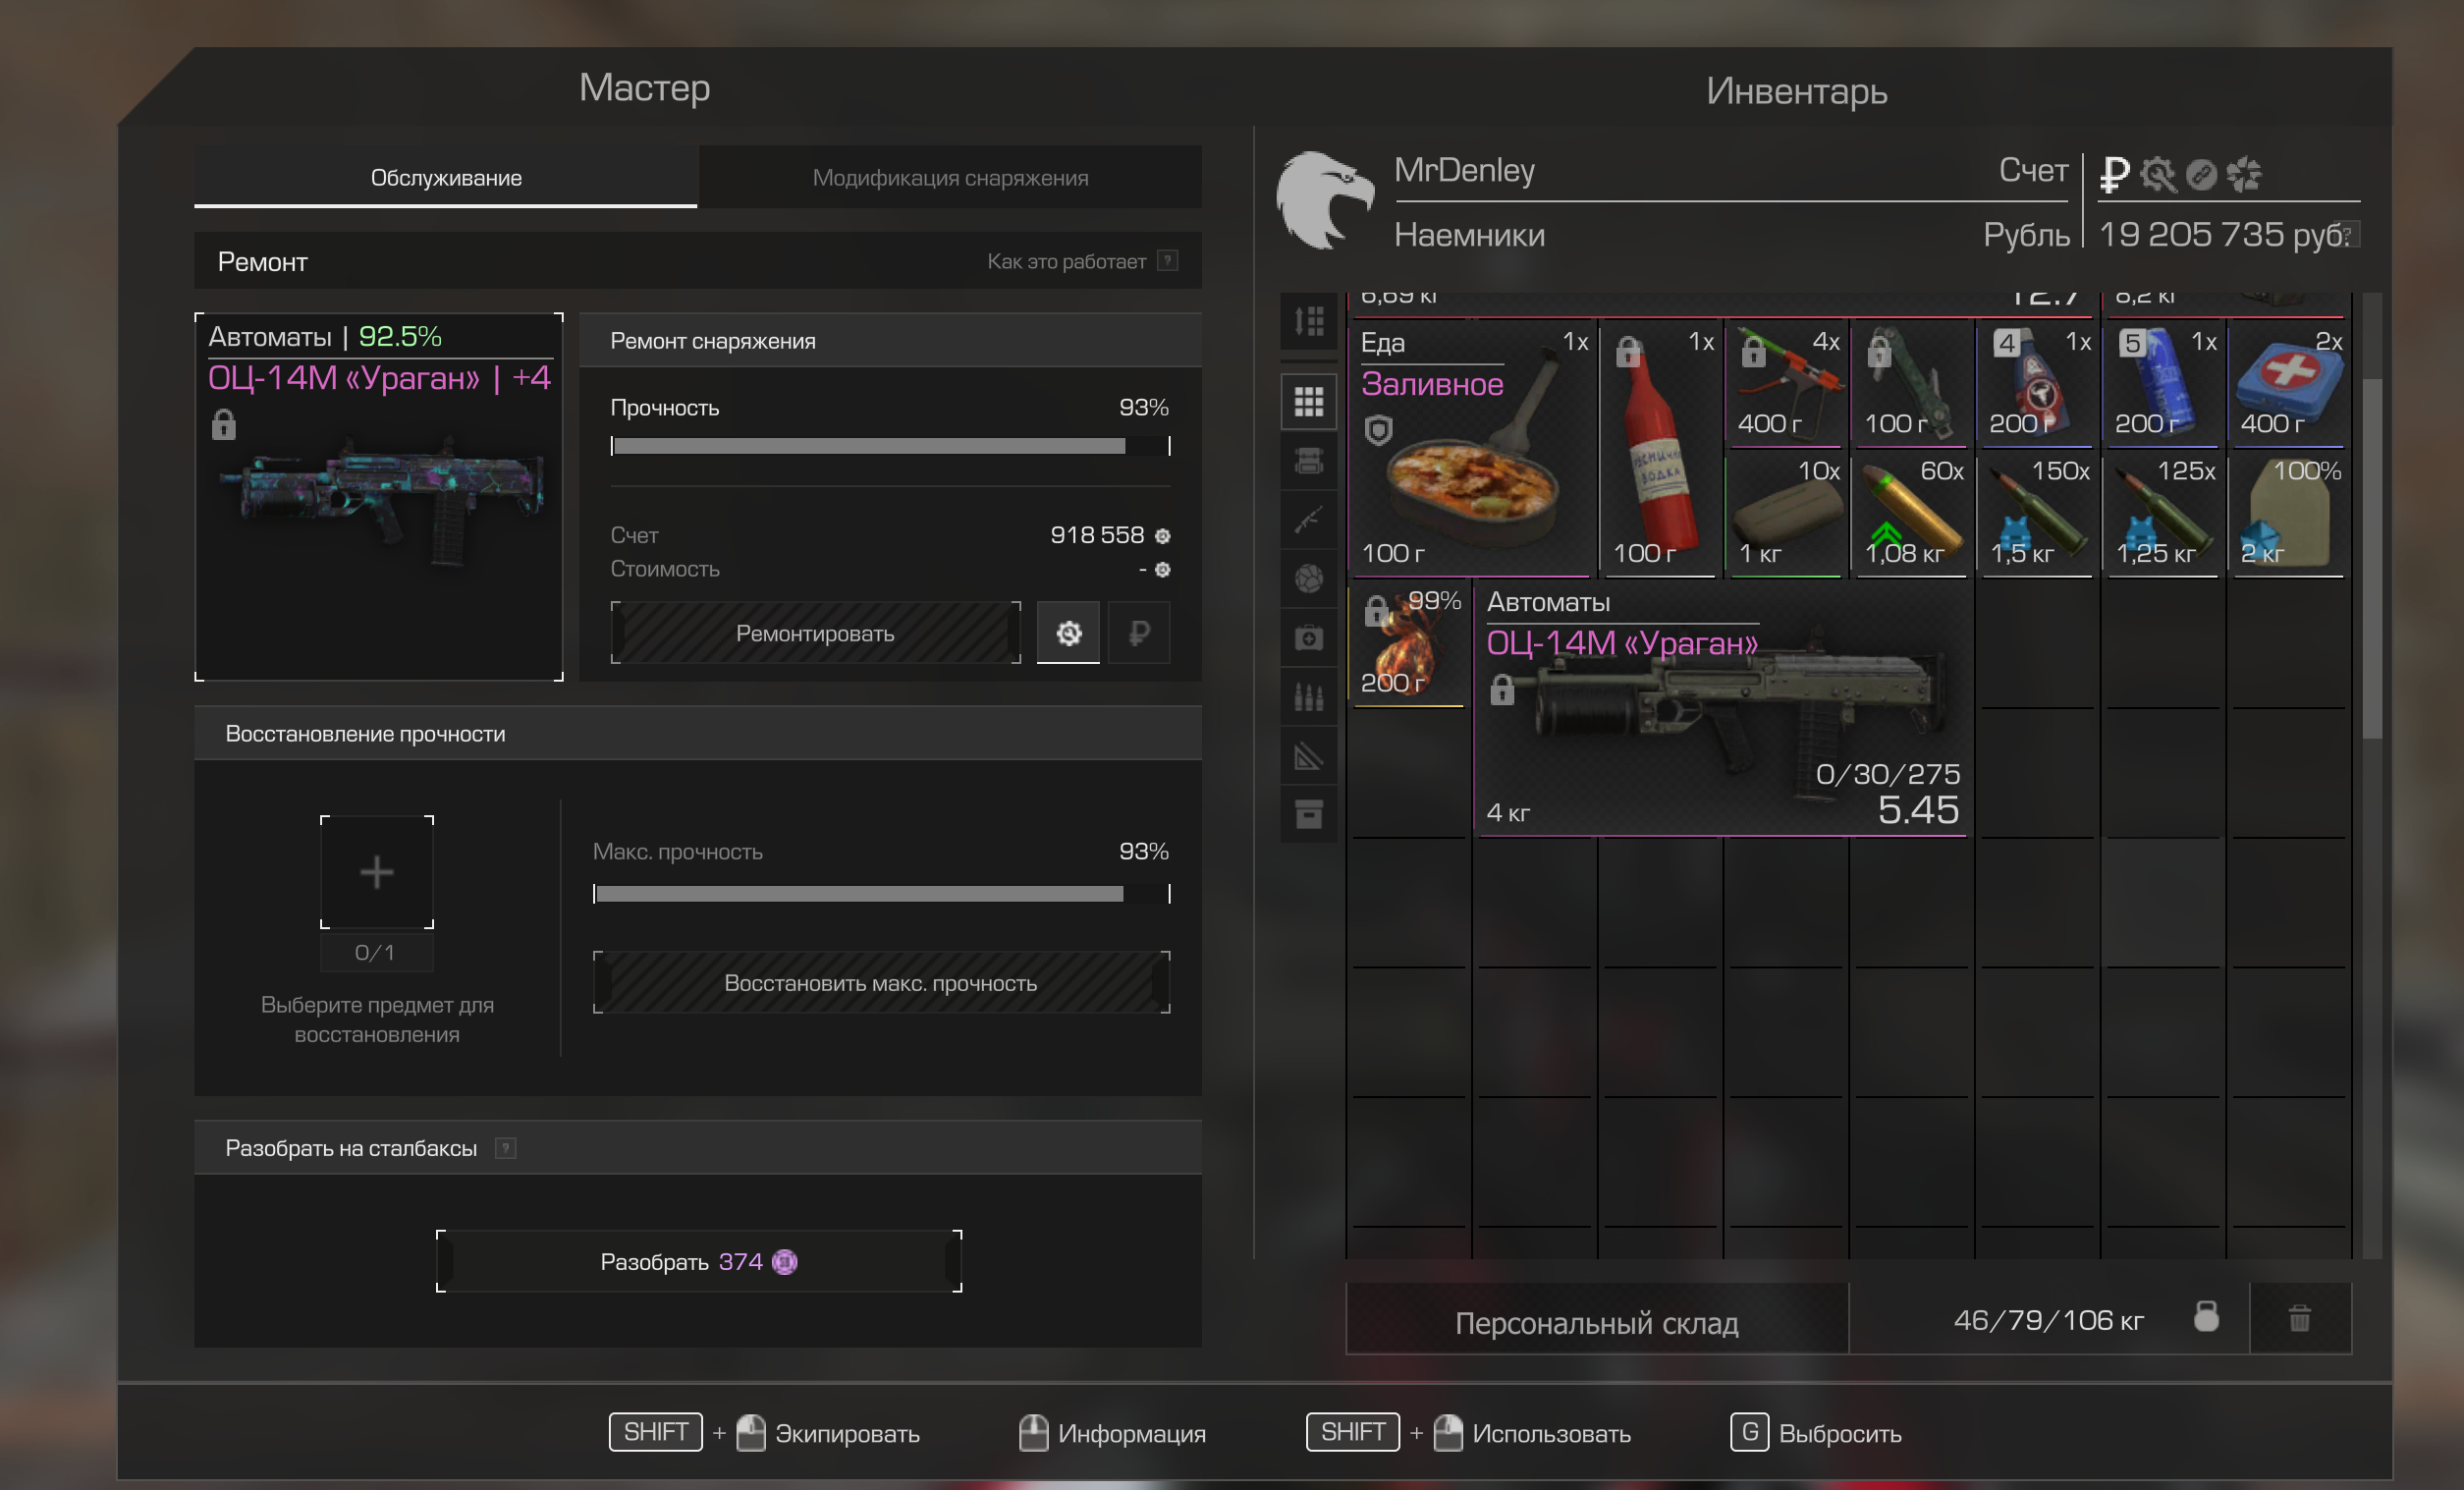Open the Как это работает link
The image size is (2464, 1490).
click(x=1066, y=261)
